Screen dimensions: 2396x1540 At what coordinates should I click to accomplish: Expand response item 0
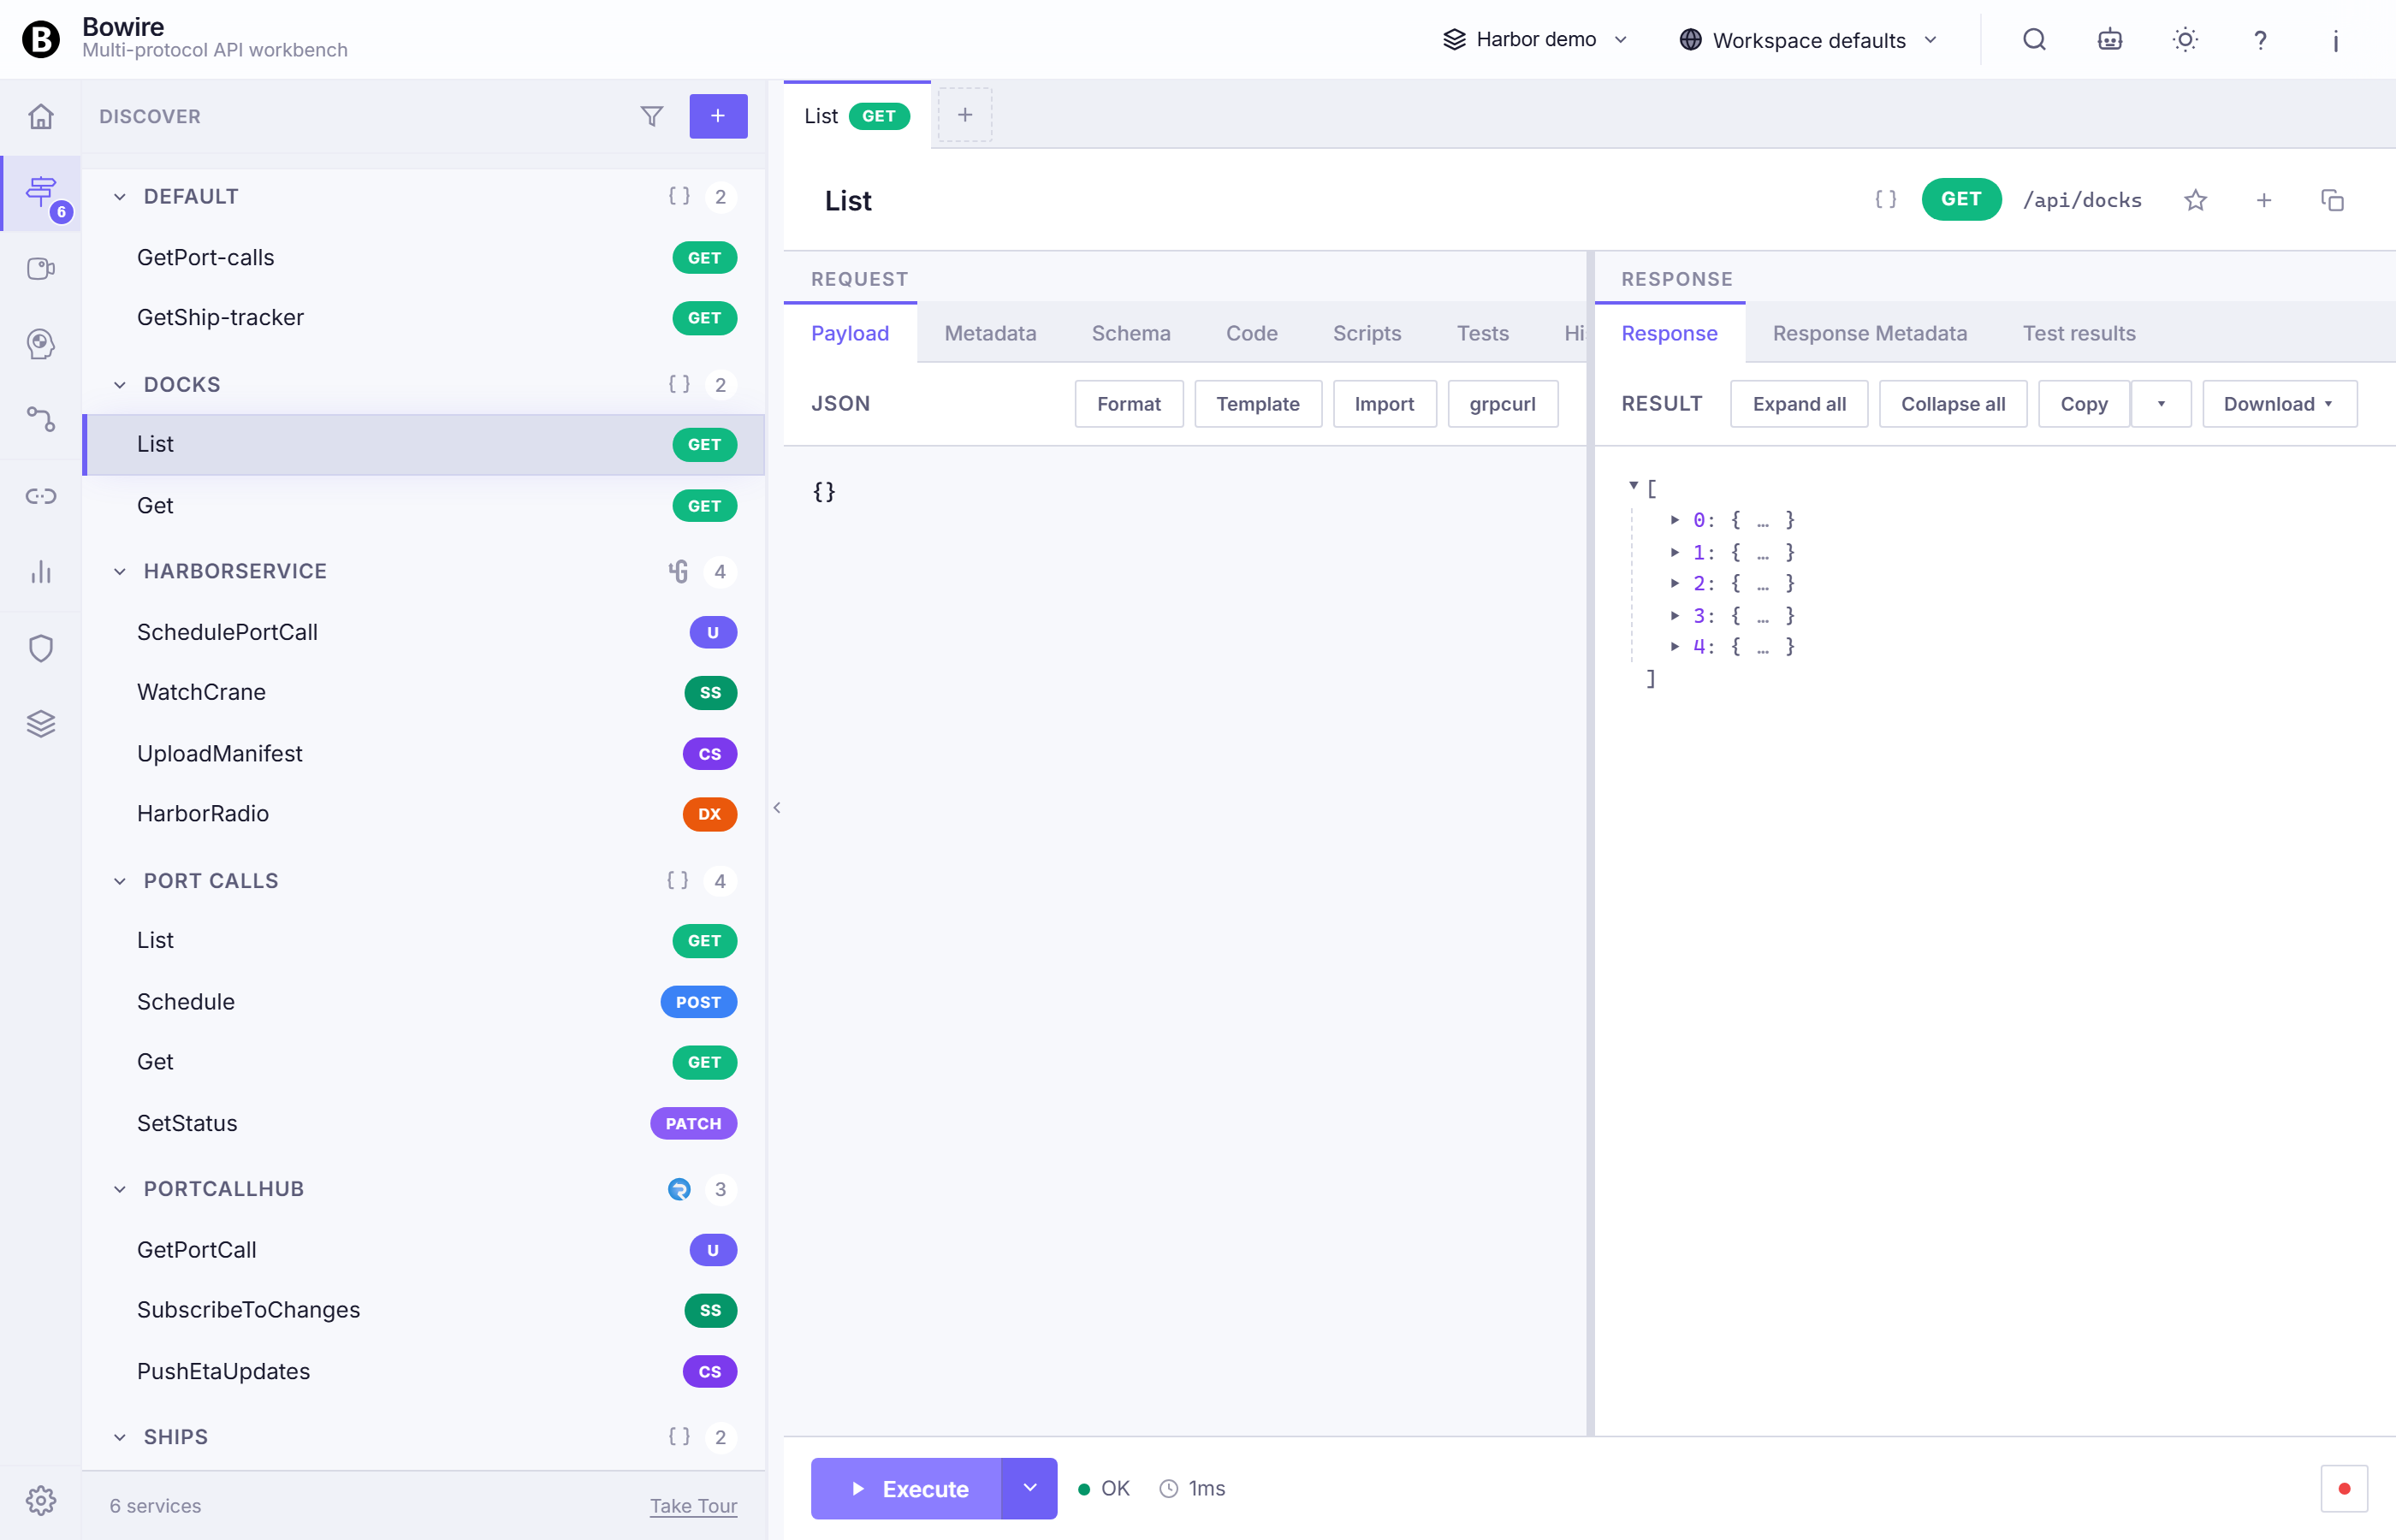click(1674, 520)
